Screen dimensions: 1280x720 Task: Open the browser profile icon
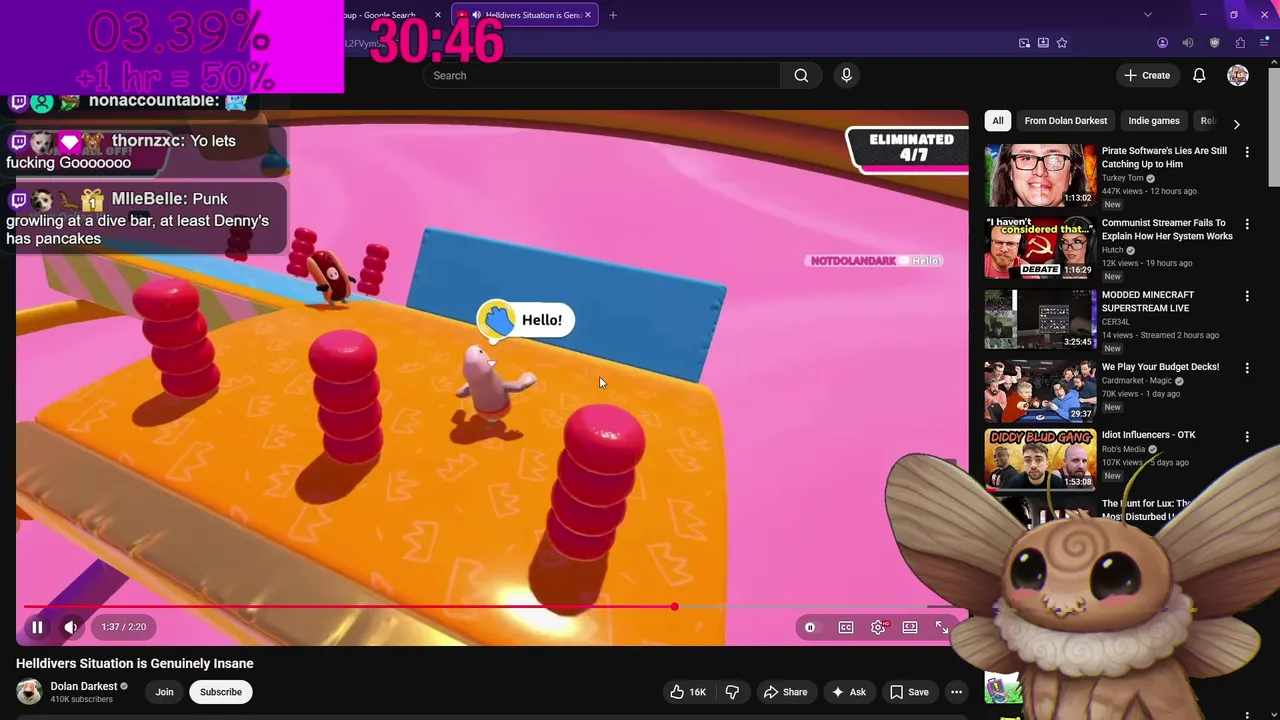click(1162, 43)
